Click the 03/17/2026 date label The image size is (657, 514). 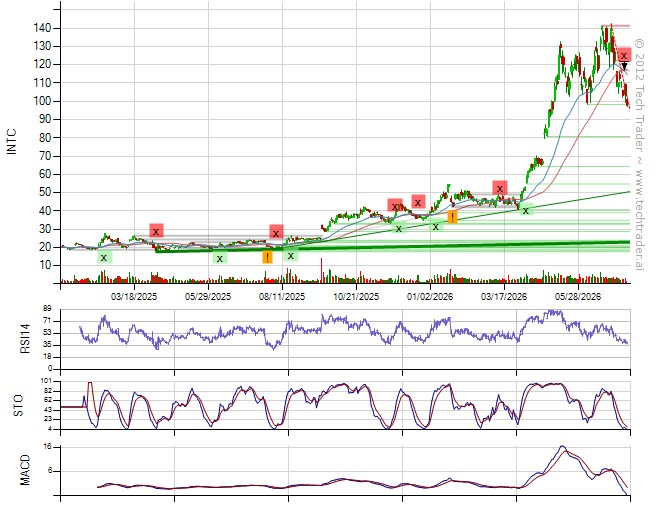[x=504, y=297]
